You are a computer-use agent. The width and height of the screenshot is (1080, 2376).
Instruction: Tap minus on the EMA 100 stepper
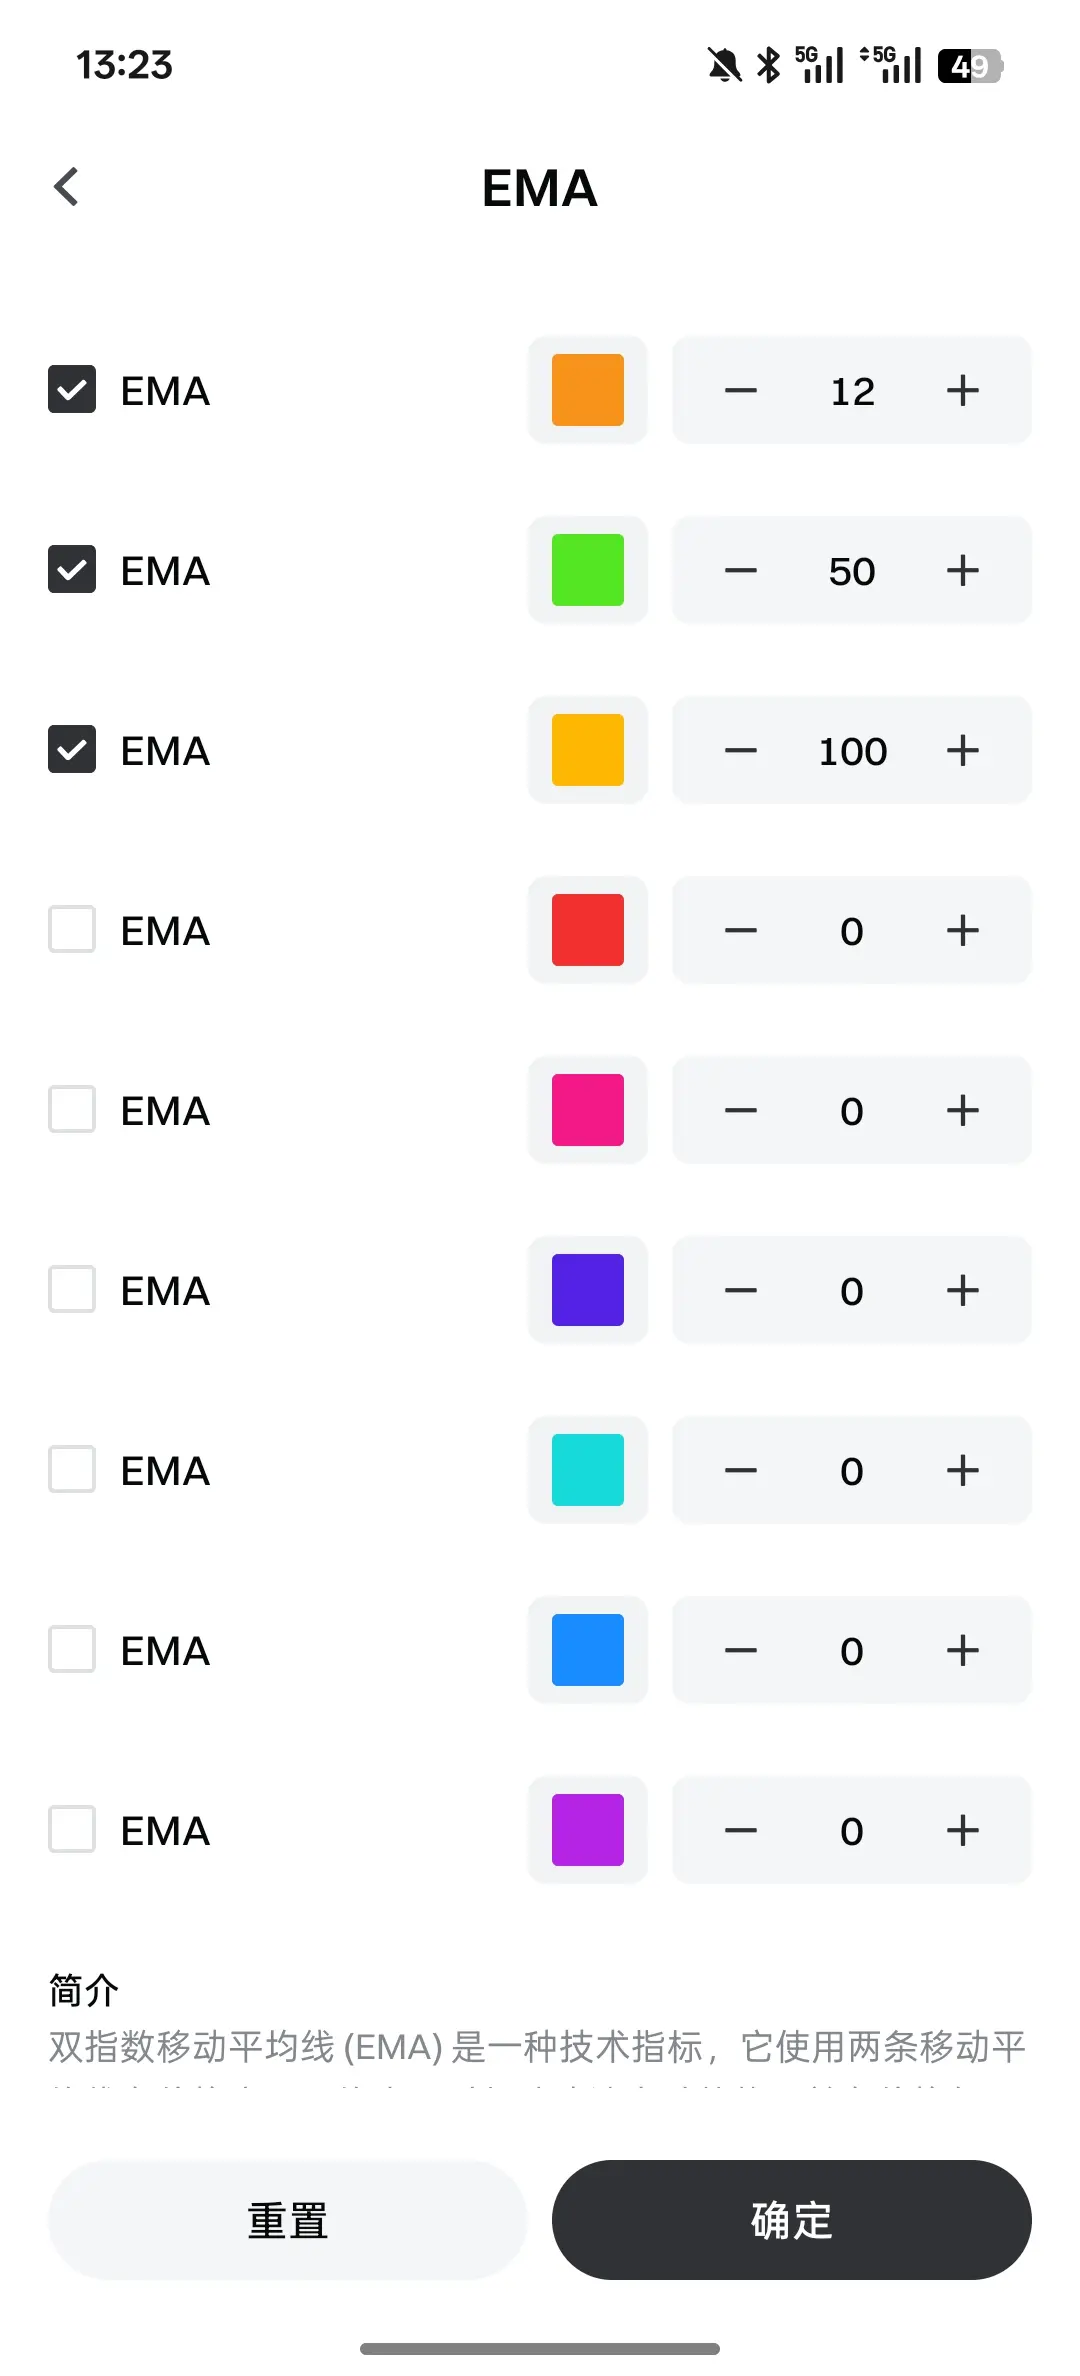pos(740,751)
